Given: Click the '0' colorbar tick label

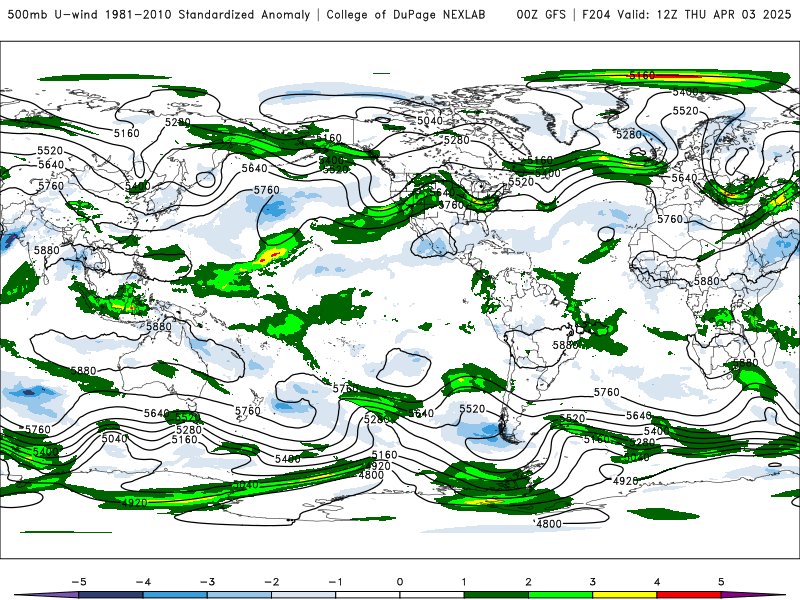Looking at the screenshot, I should click(x=400, y=582).
